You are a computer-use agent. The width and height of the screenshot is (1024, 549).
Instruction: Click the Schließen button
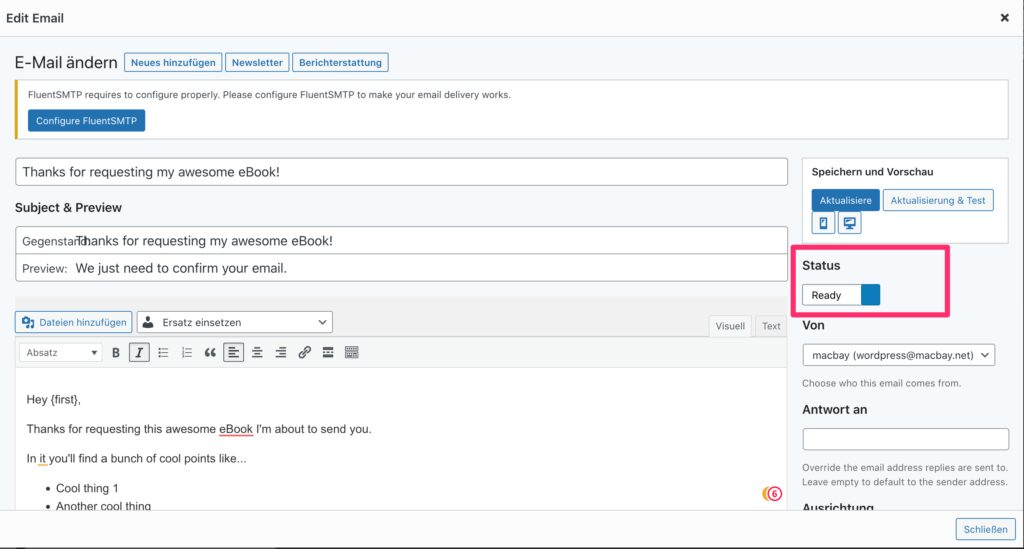click(985, 529)
